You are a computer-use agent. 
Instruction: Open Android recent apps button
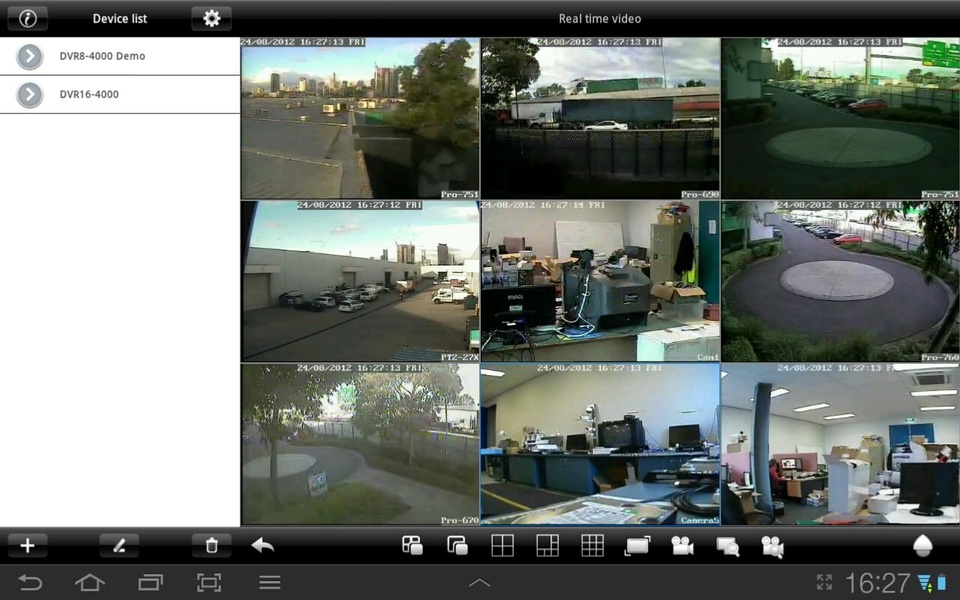pyautogui.click(x=150, y=582)
